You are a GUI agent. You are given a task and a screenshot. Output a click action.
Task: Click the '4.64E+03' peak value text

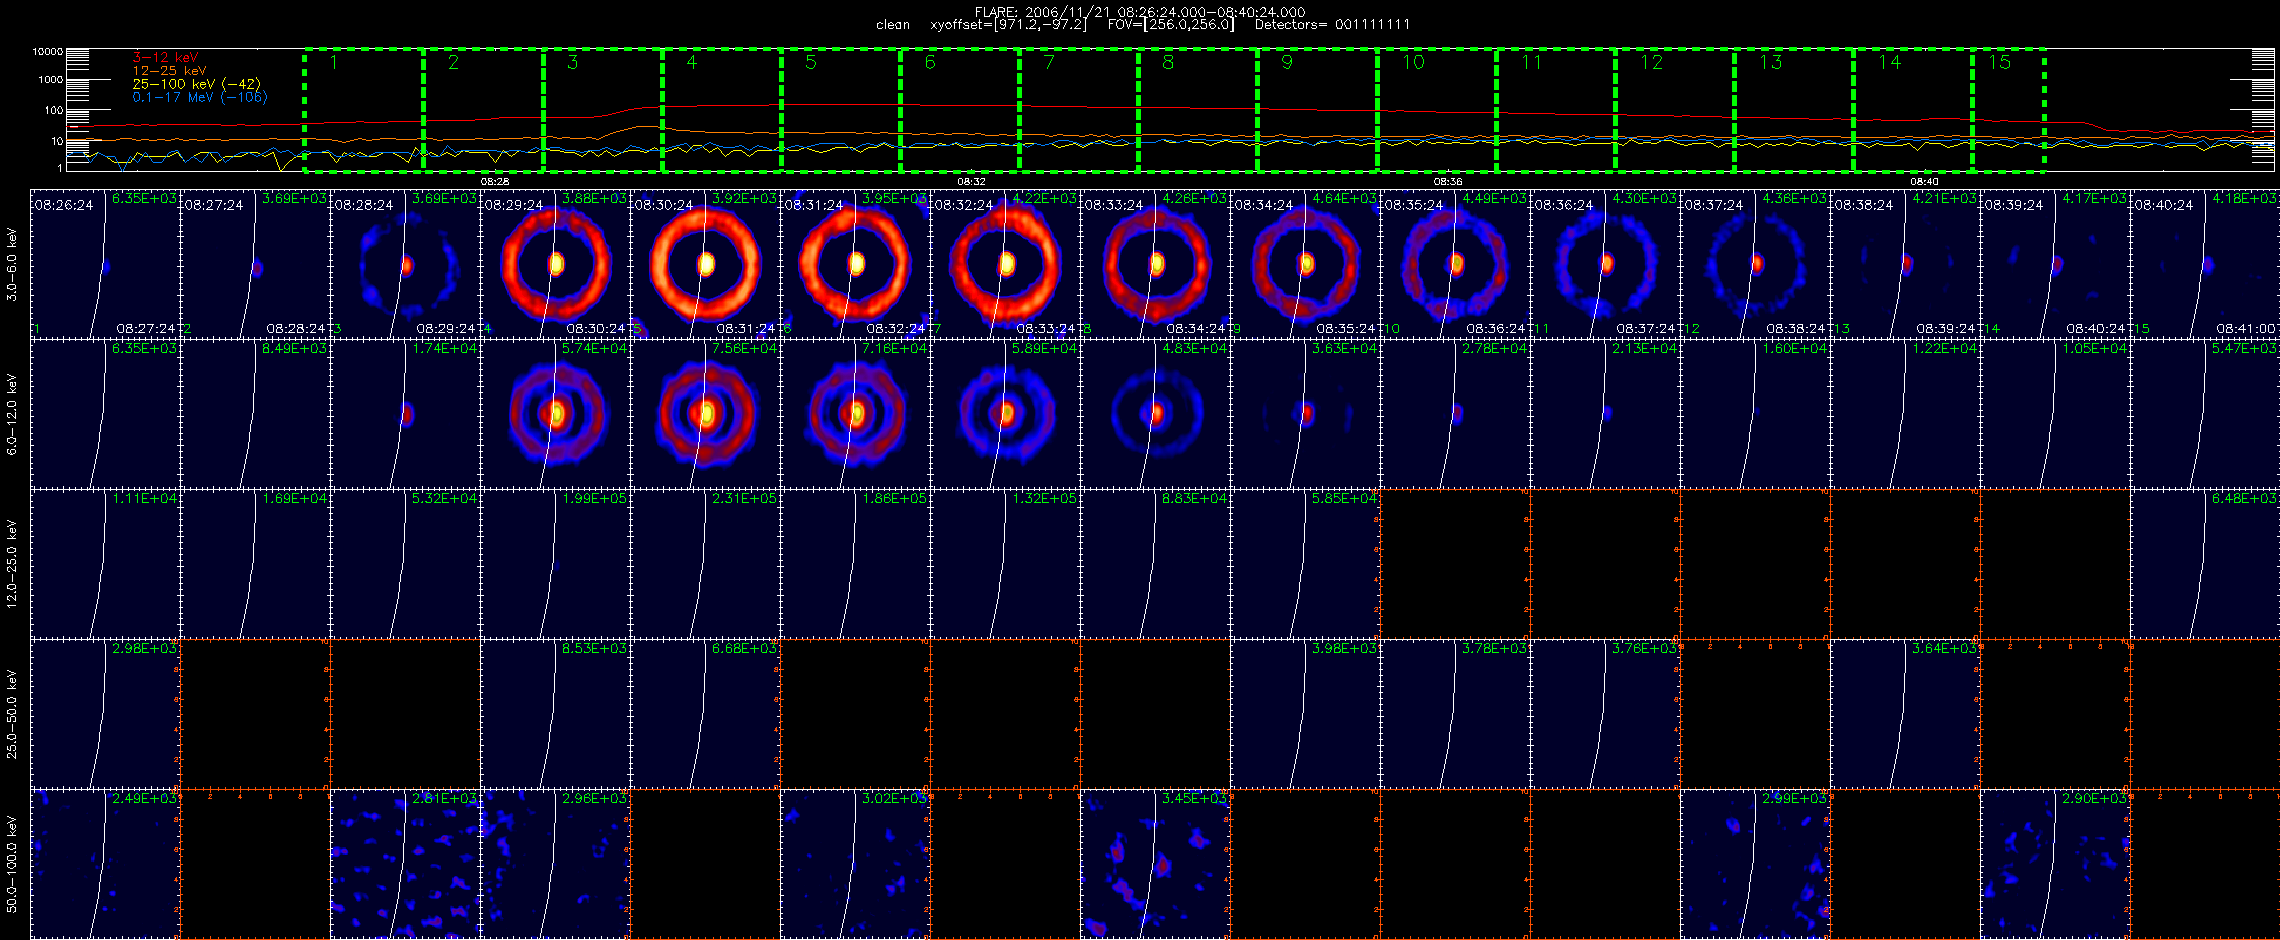click(1345, 198)
